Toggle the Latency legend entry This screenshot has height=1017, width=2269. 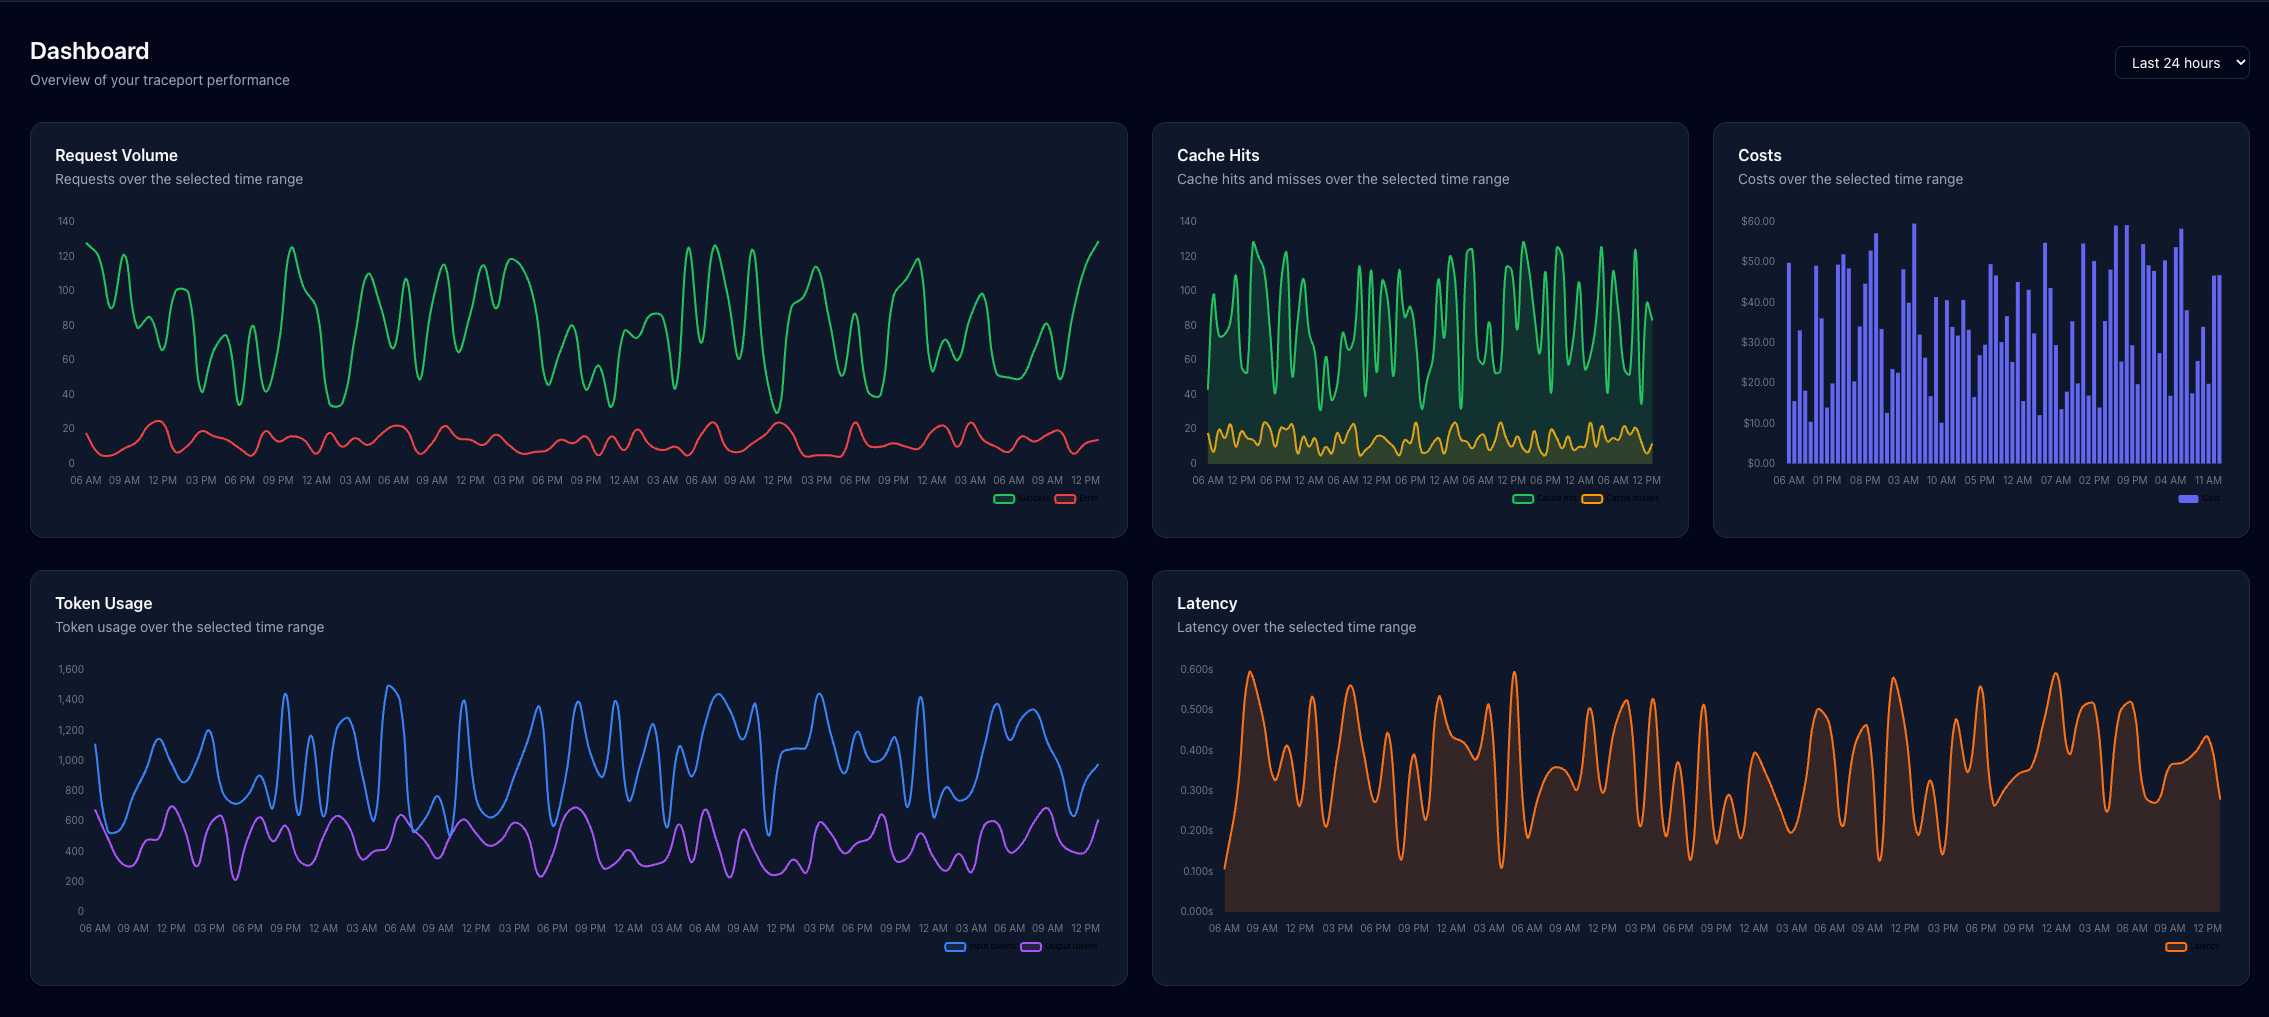2192,946
